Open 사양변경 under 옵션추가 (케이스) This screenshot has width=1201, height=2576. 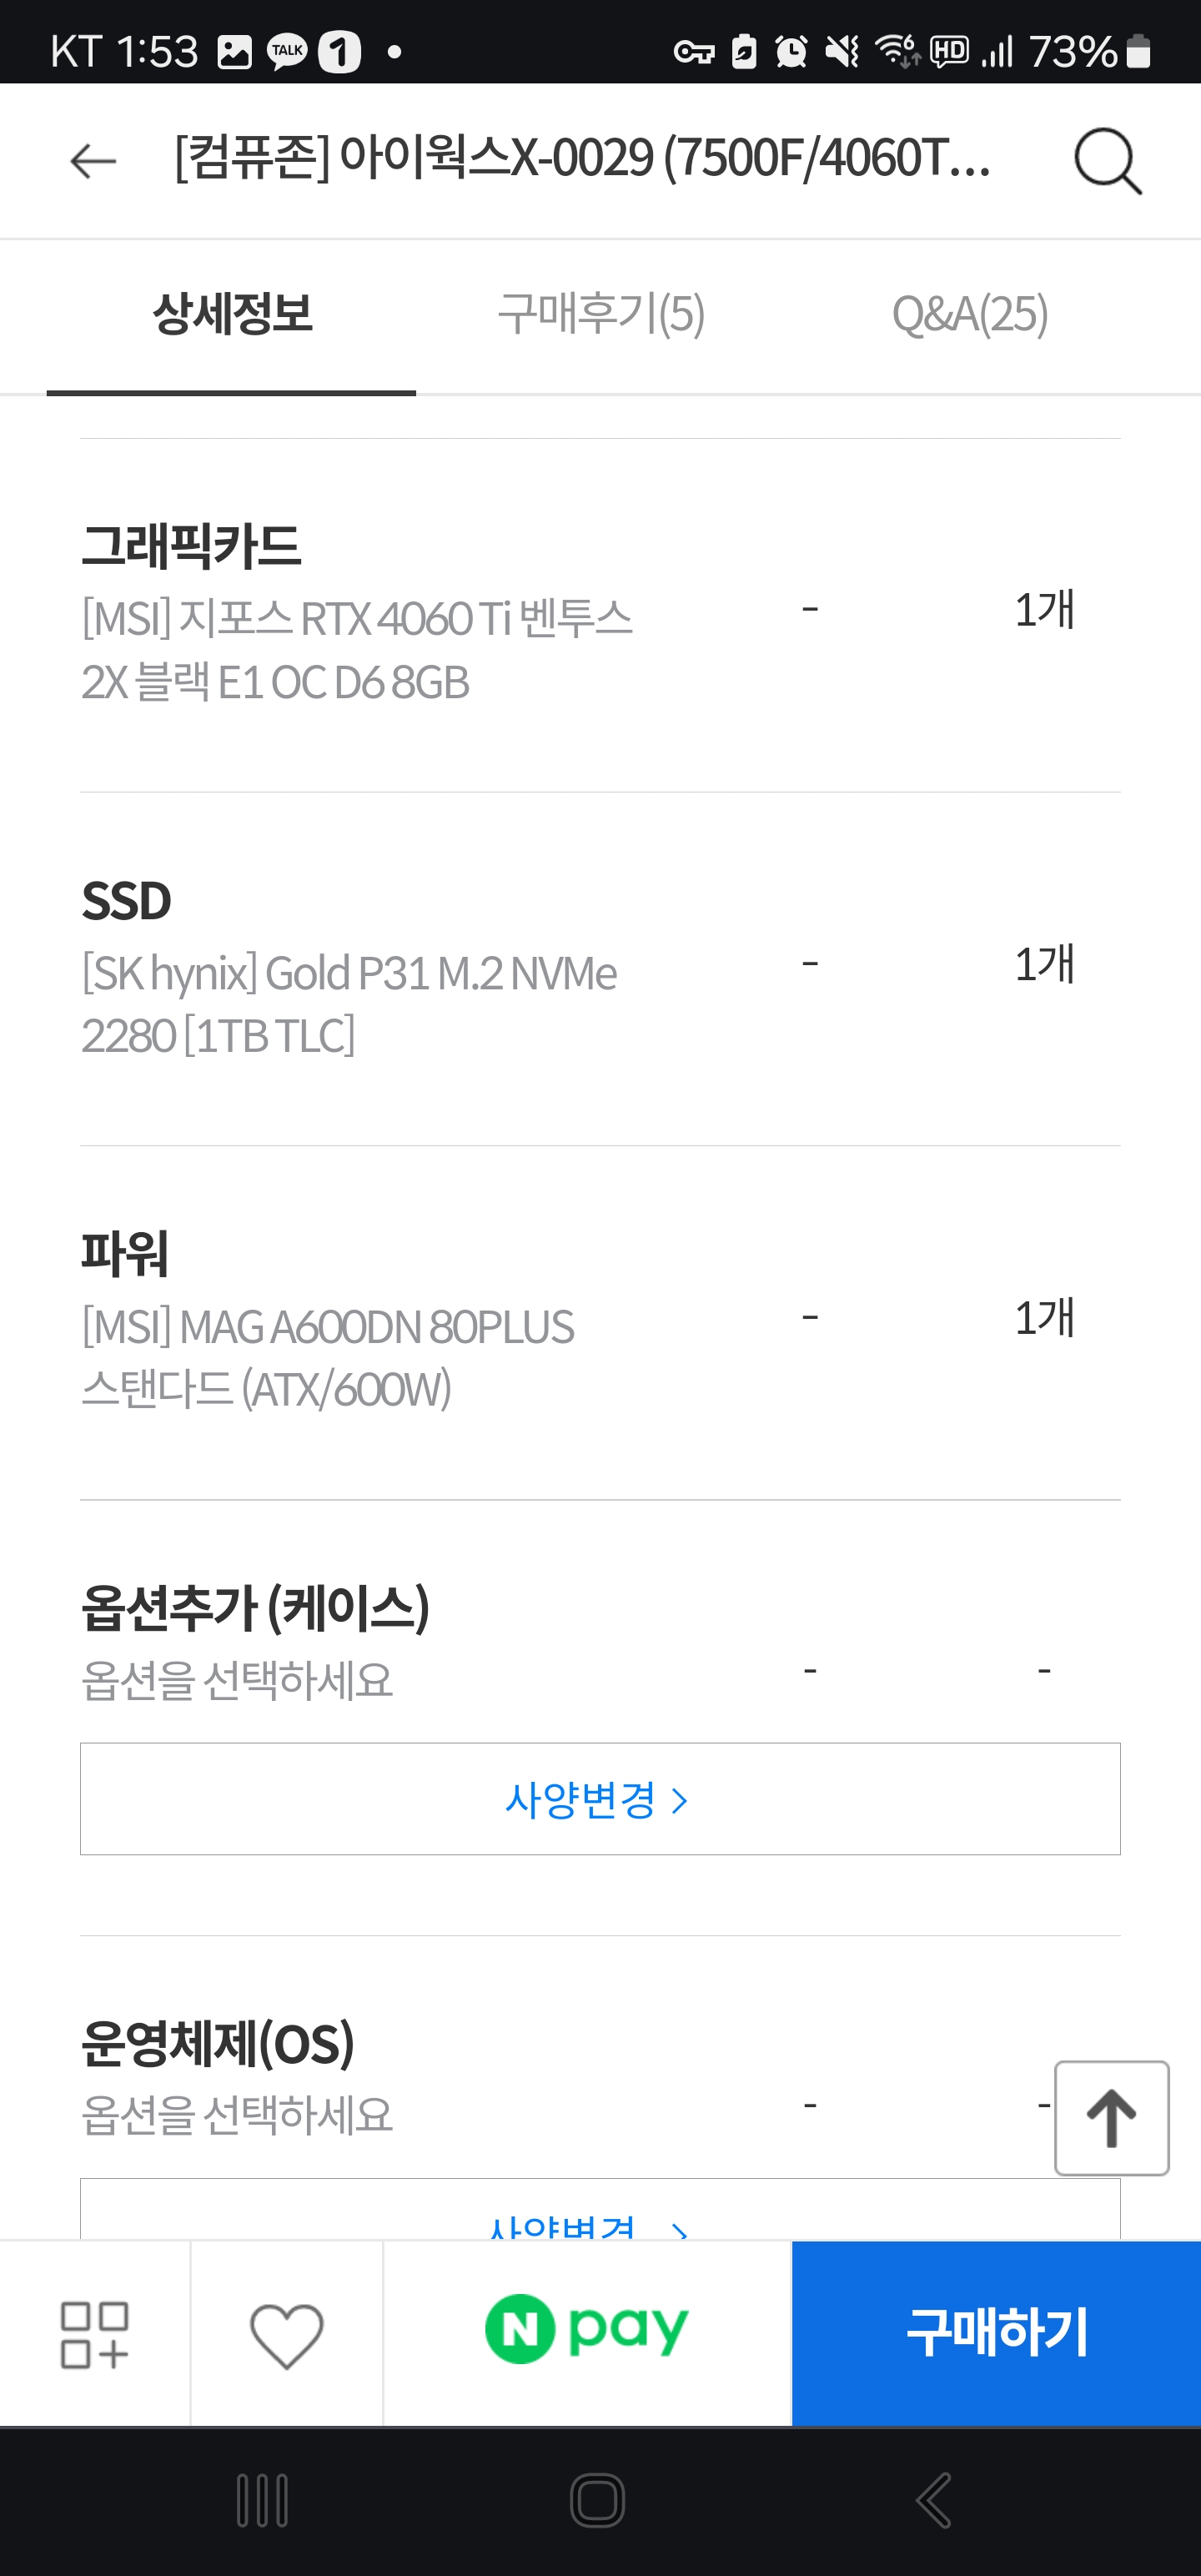coord(599,1799)
